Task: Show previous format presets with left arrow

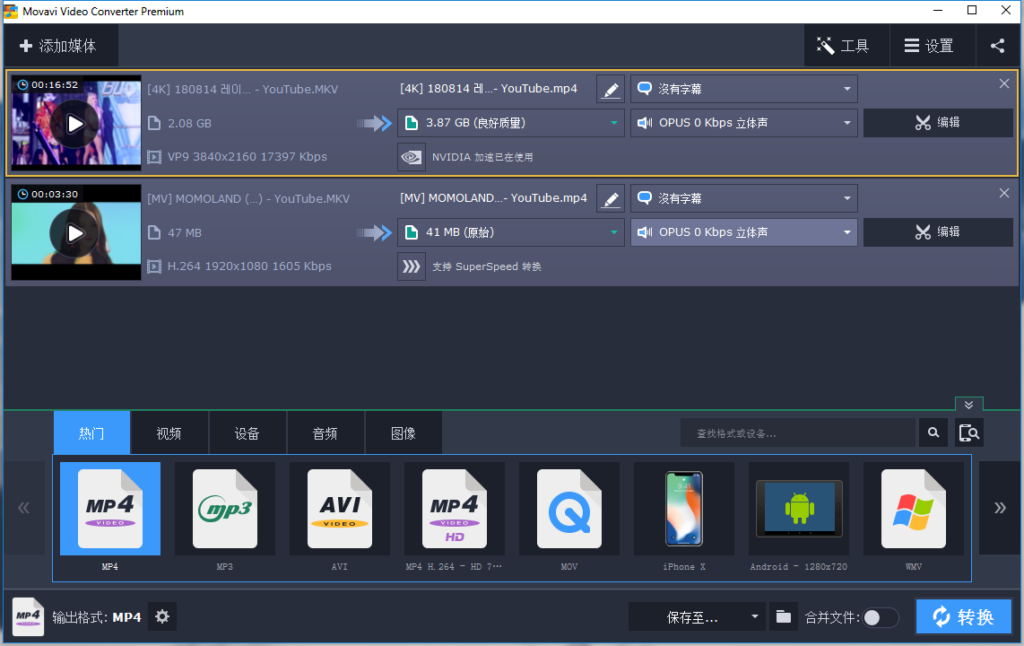Action: (24, 508)
